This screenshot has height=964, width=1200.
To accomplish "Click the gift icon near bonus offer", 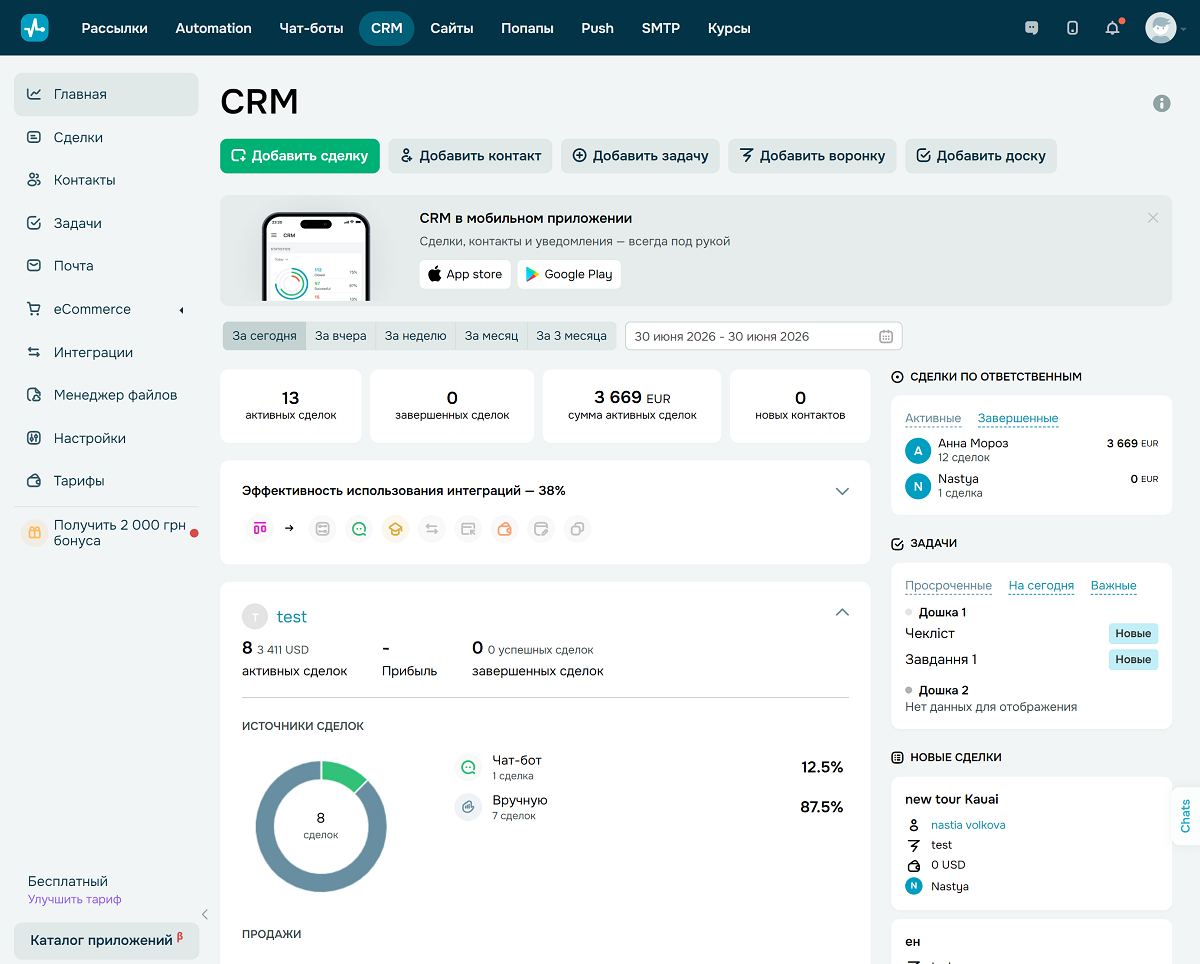I will click(x=34, y=533).
